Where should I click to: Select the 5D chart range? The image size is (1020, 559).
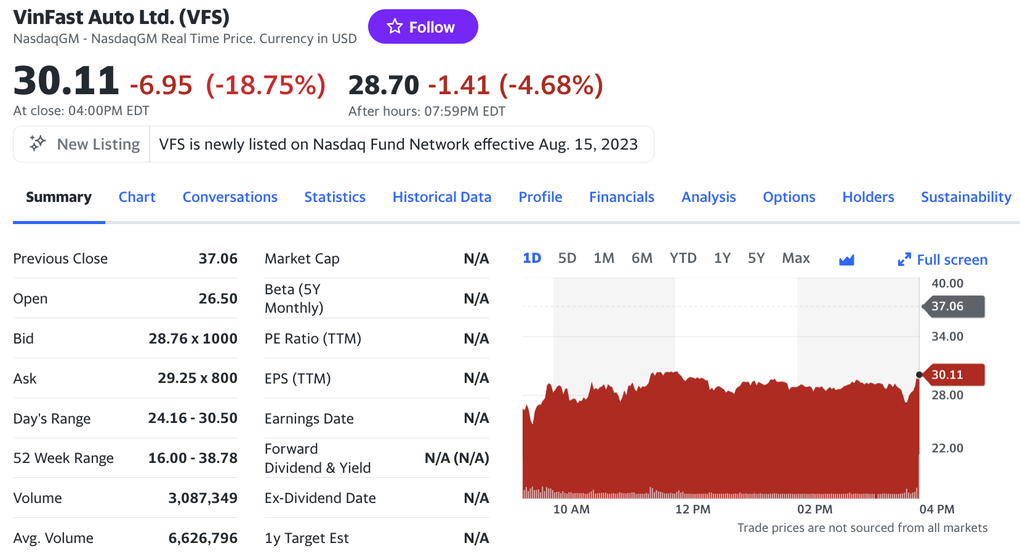[x=567, y=258]
